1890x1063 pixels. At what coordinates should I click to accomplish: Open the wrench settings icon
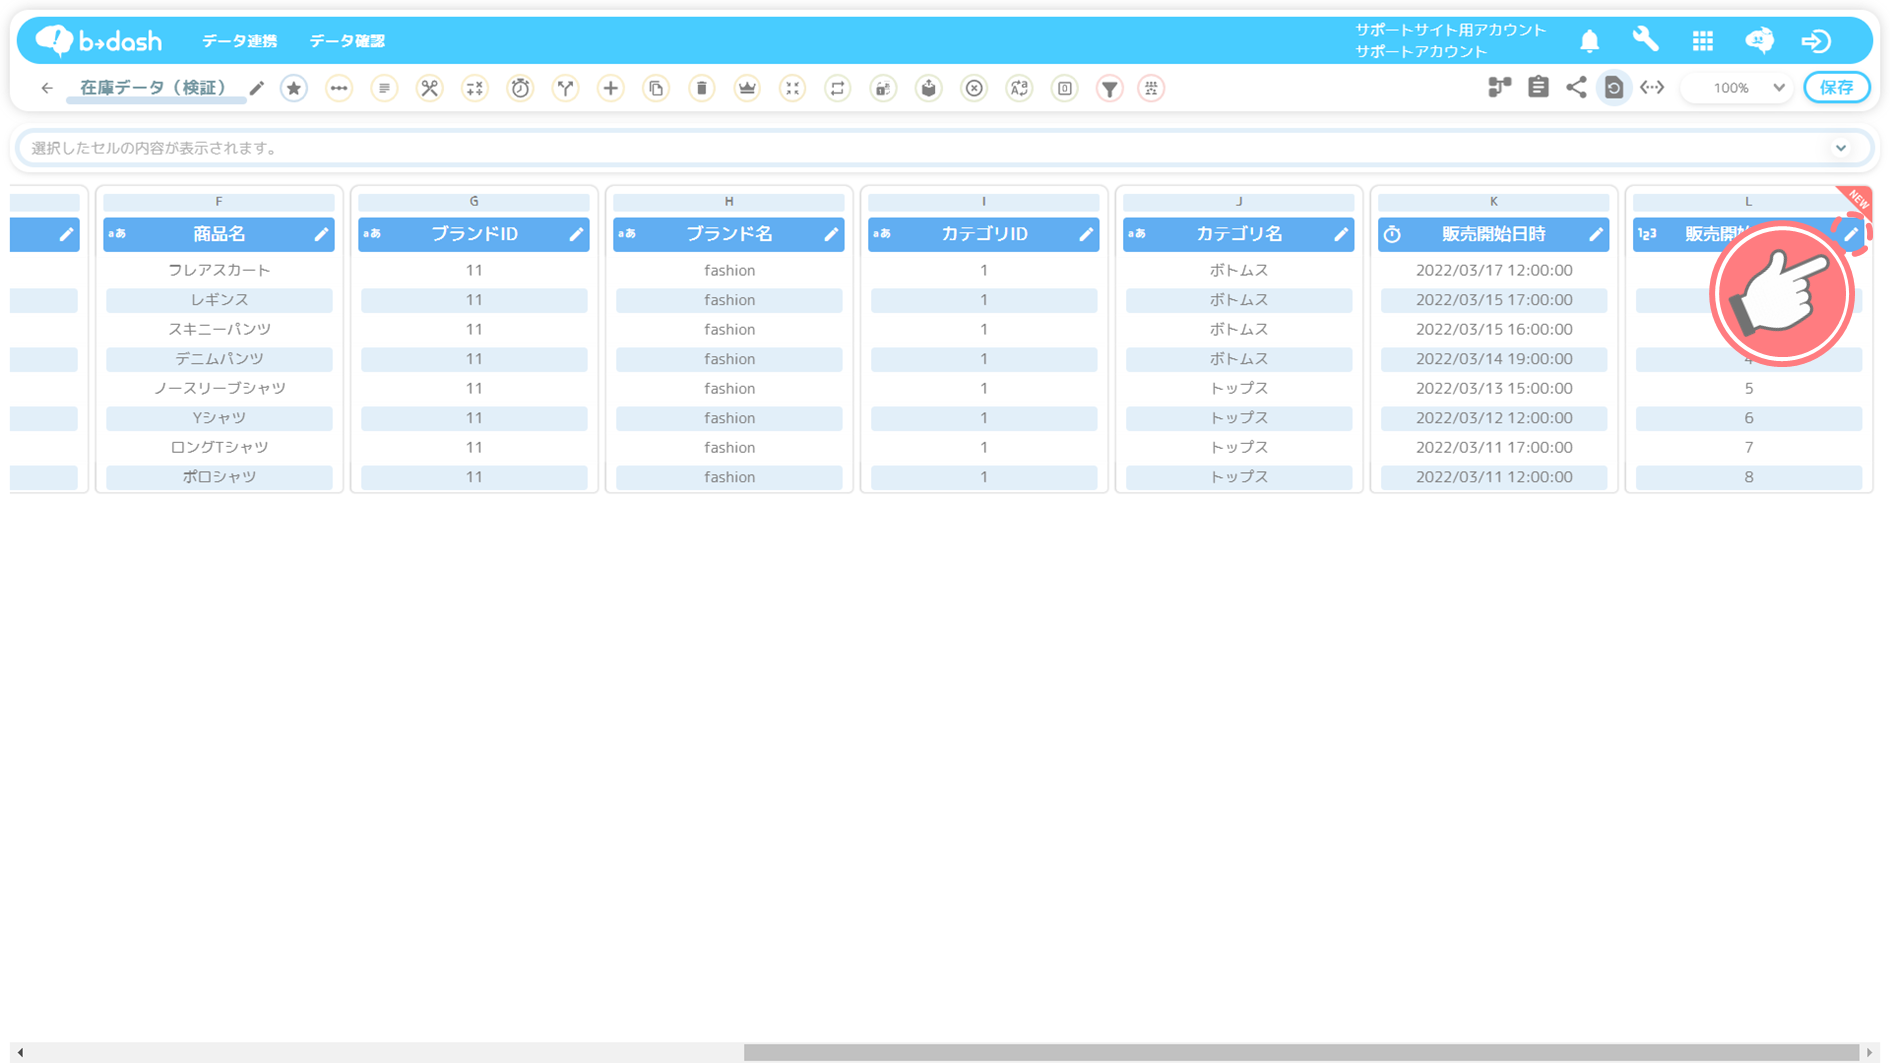coord(1646,40)
